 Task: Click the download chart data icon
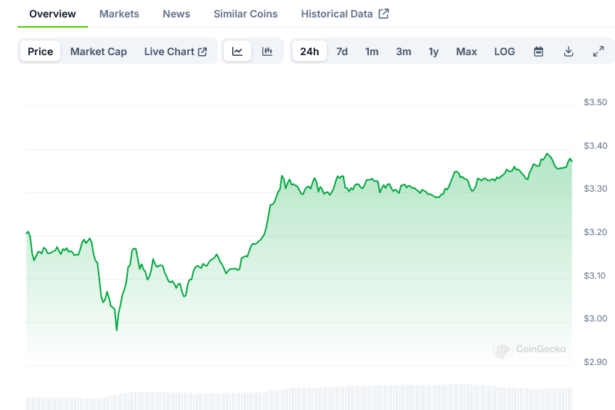pyautogui.click(x=568, y=52)
